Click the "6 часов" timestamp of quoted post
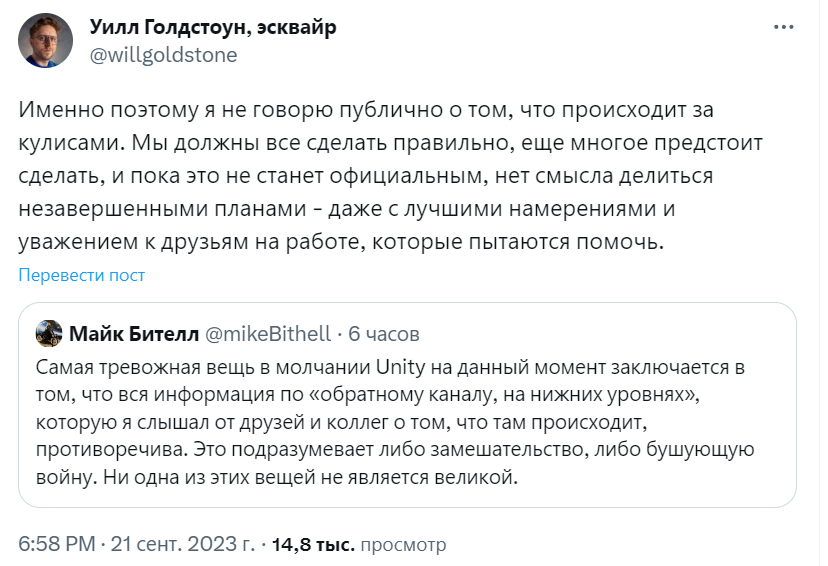The image size is (828, 566). pos(384,334)
